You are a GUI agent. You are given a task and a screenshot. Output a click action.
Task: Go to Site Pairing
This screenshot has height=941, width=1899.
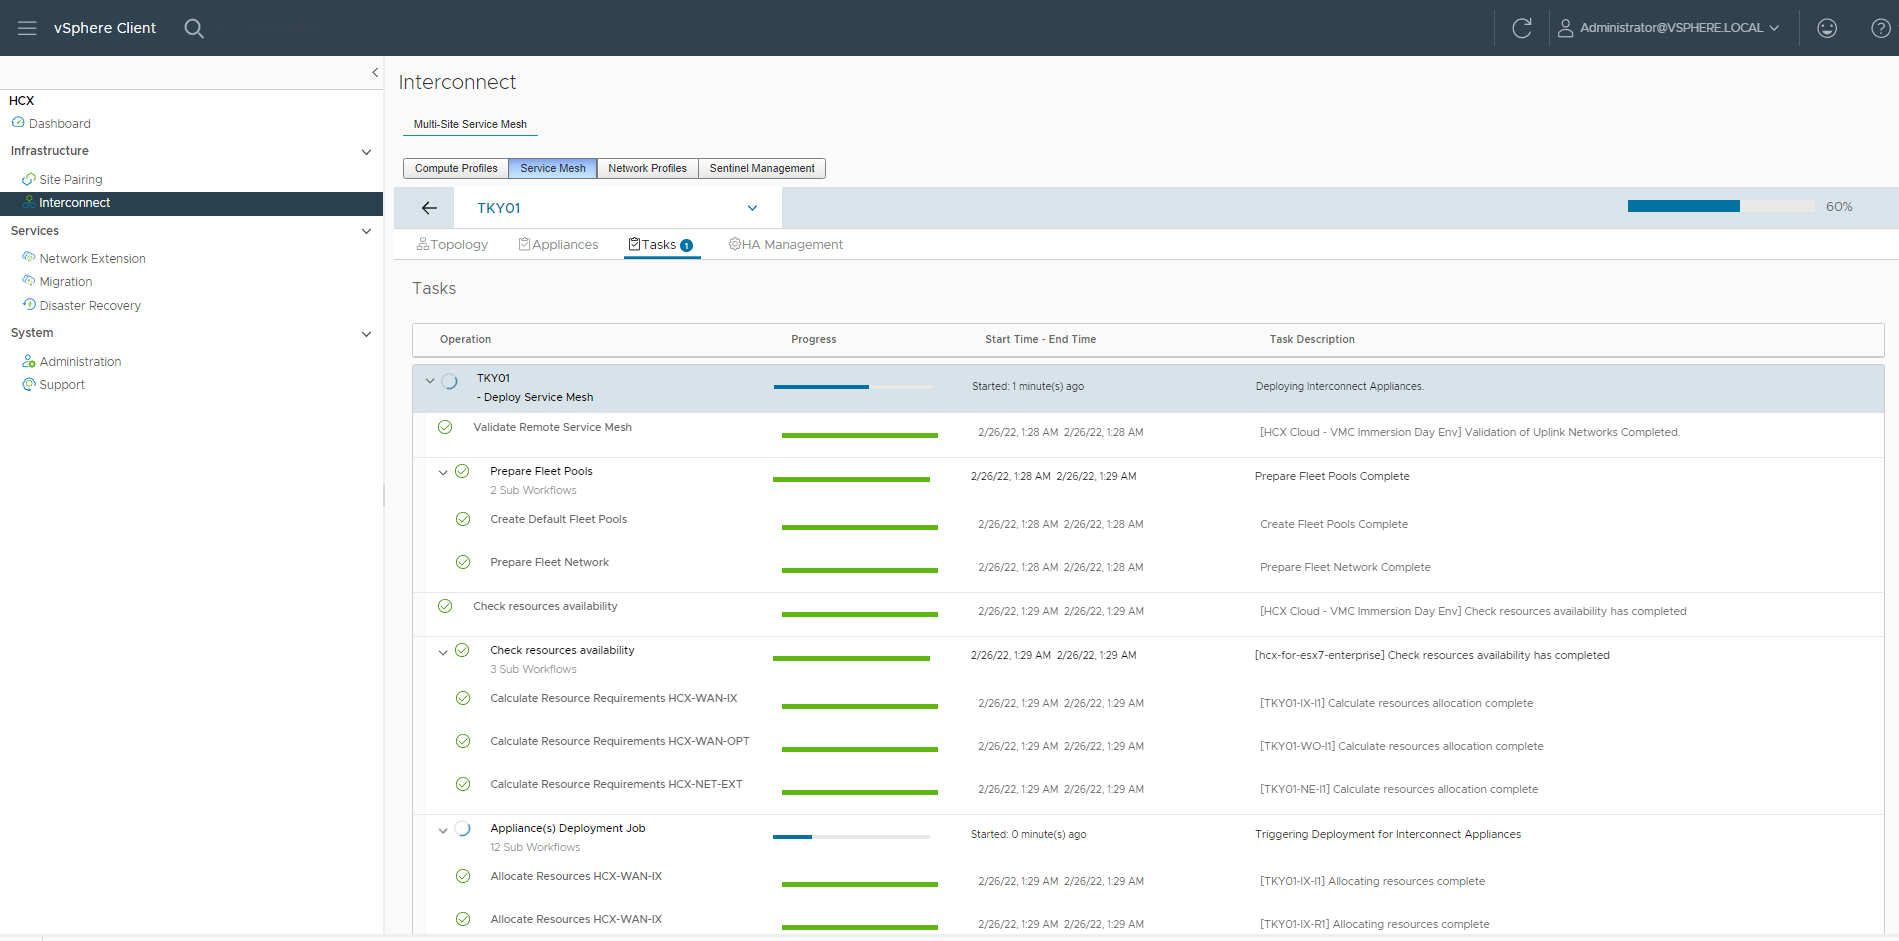point(71,180)
